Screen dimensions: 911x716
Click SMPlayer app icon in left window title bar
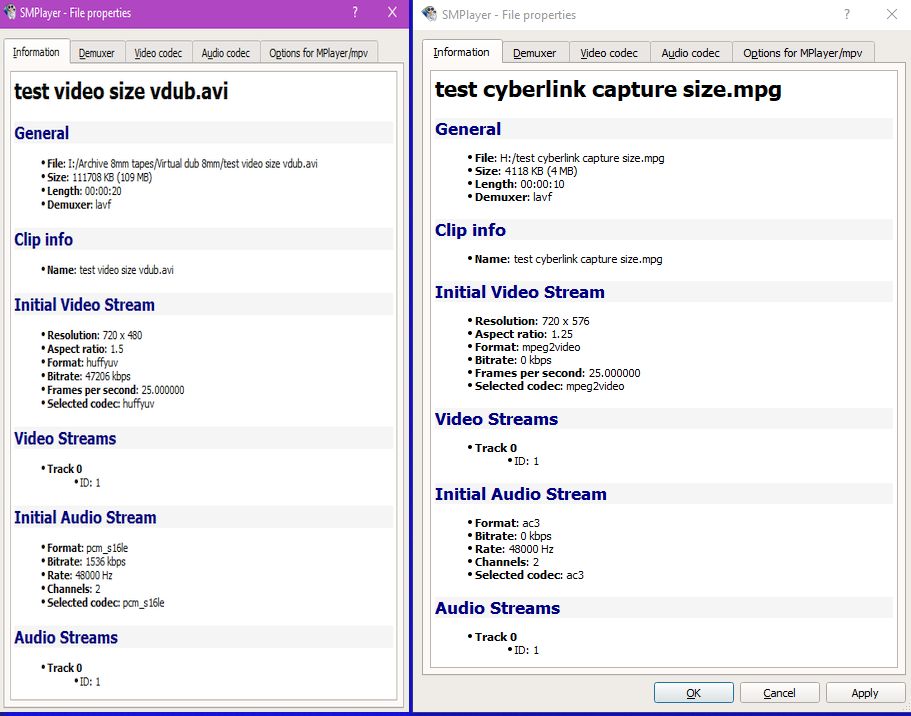pos(10,12)
